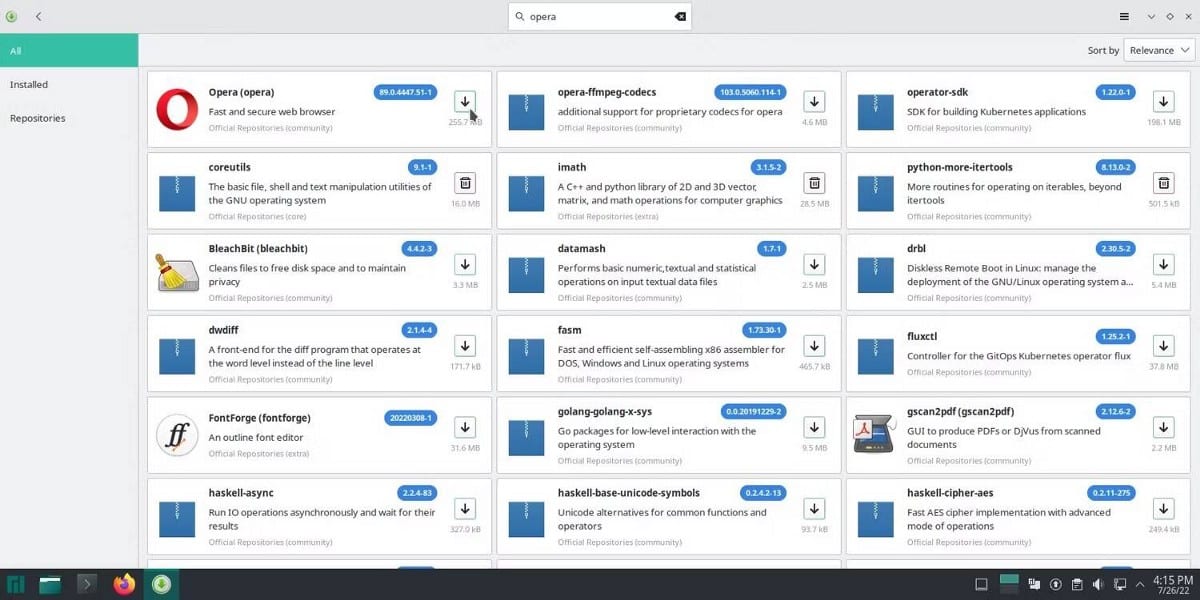This screenshot has width=1200, height=600.
Task: Open a terminal from the taskbar
Action: pyautogui.click(x=86, y=584)
